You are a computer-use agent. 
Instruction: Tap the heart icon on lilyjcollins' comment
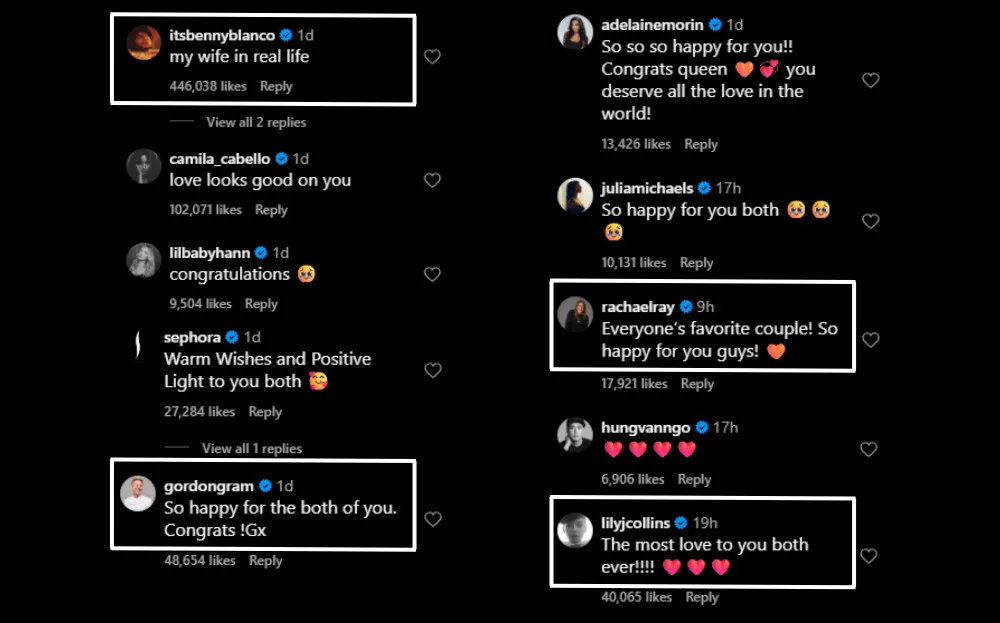tap(868, 556)
